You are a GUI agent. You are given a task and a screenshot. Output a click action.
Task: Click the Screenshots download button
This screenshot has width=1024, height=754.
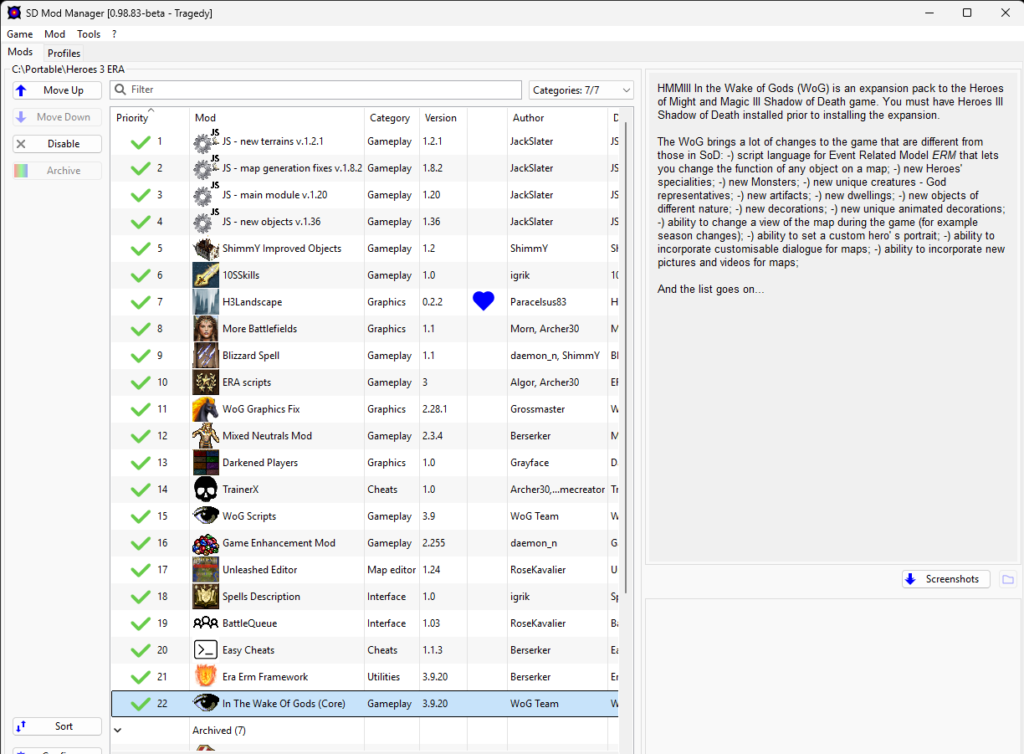tap(946, 579)
